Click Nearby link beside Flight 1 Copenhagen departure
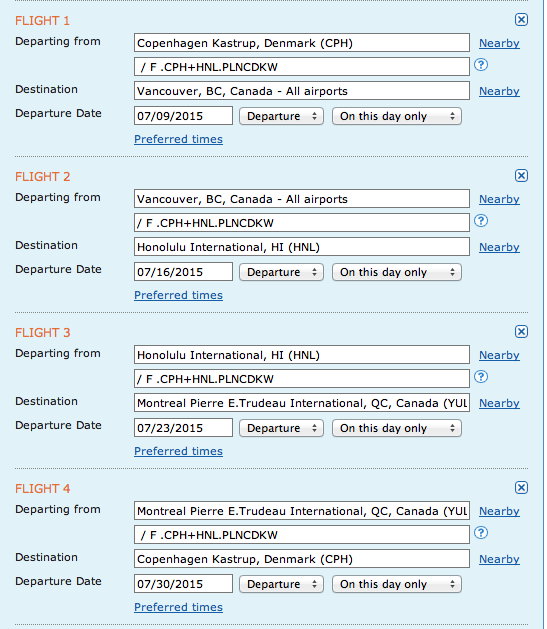The width and height of the screenshot is (547, 629). click(499, 43)
